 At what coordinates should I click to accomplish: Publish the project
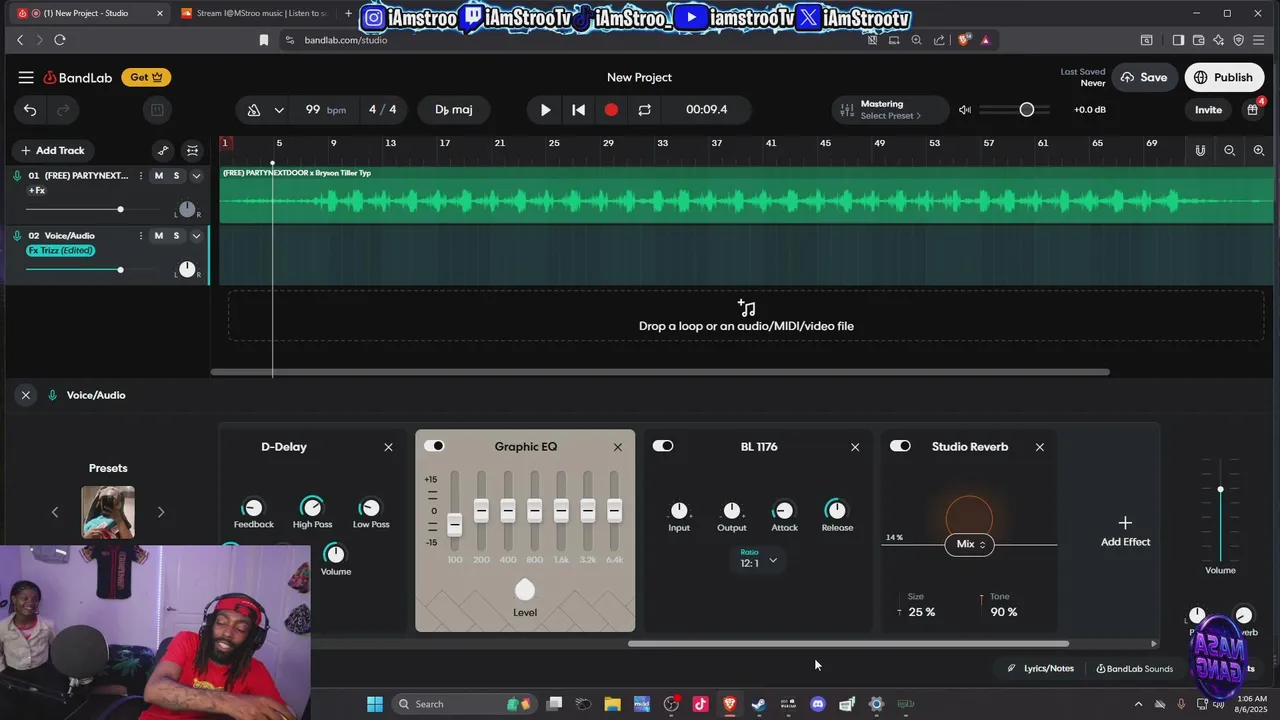pyautogui.click(x=1224, y=77)
